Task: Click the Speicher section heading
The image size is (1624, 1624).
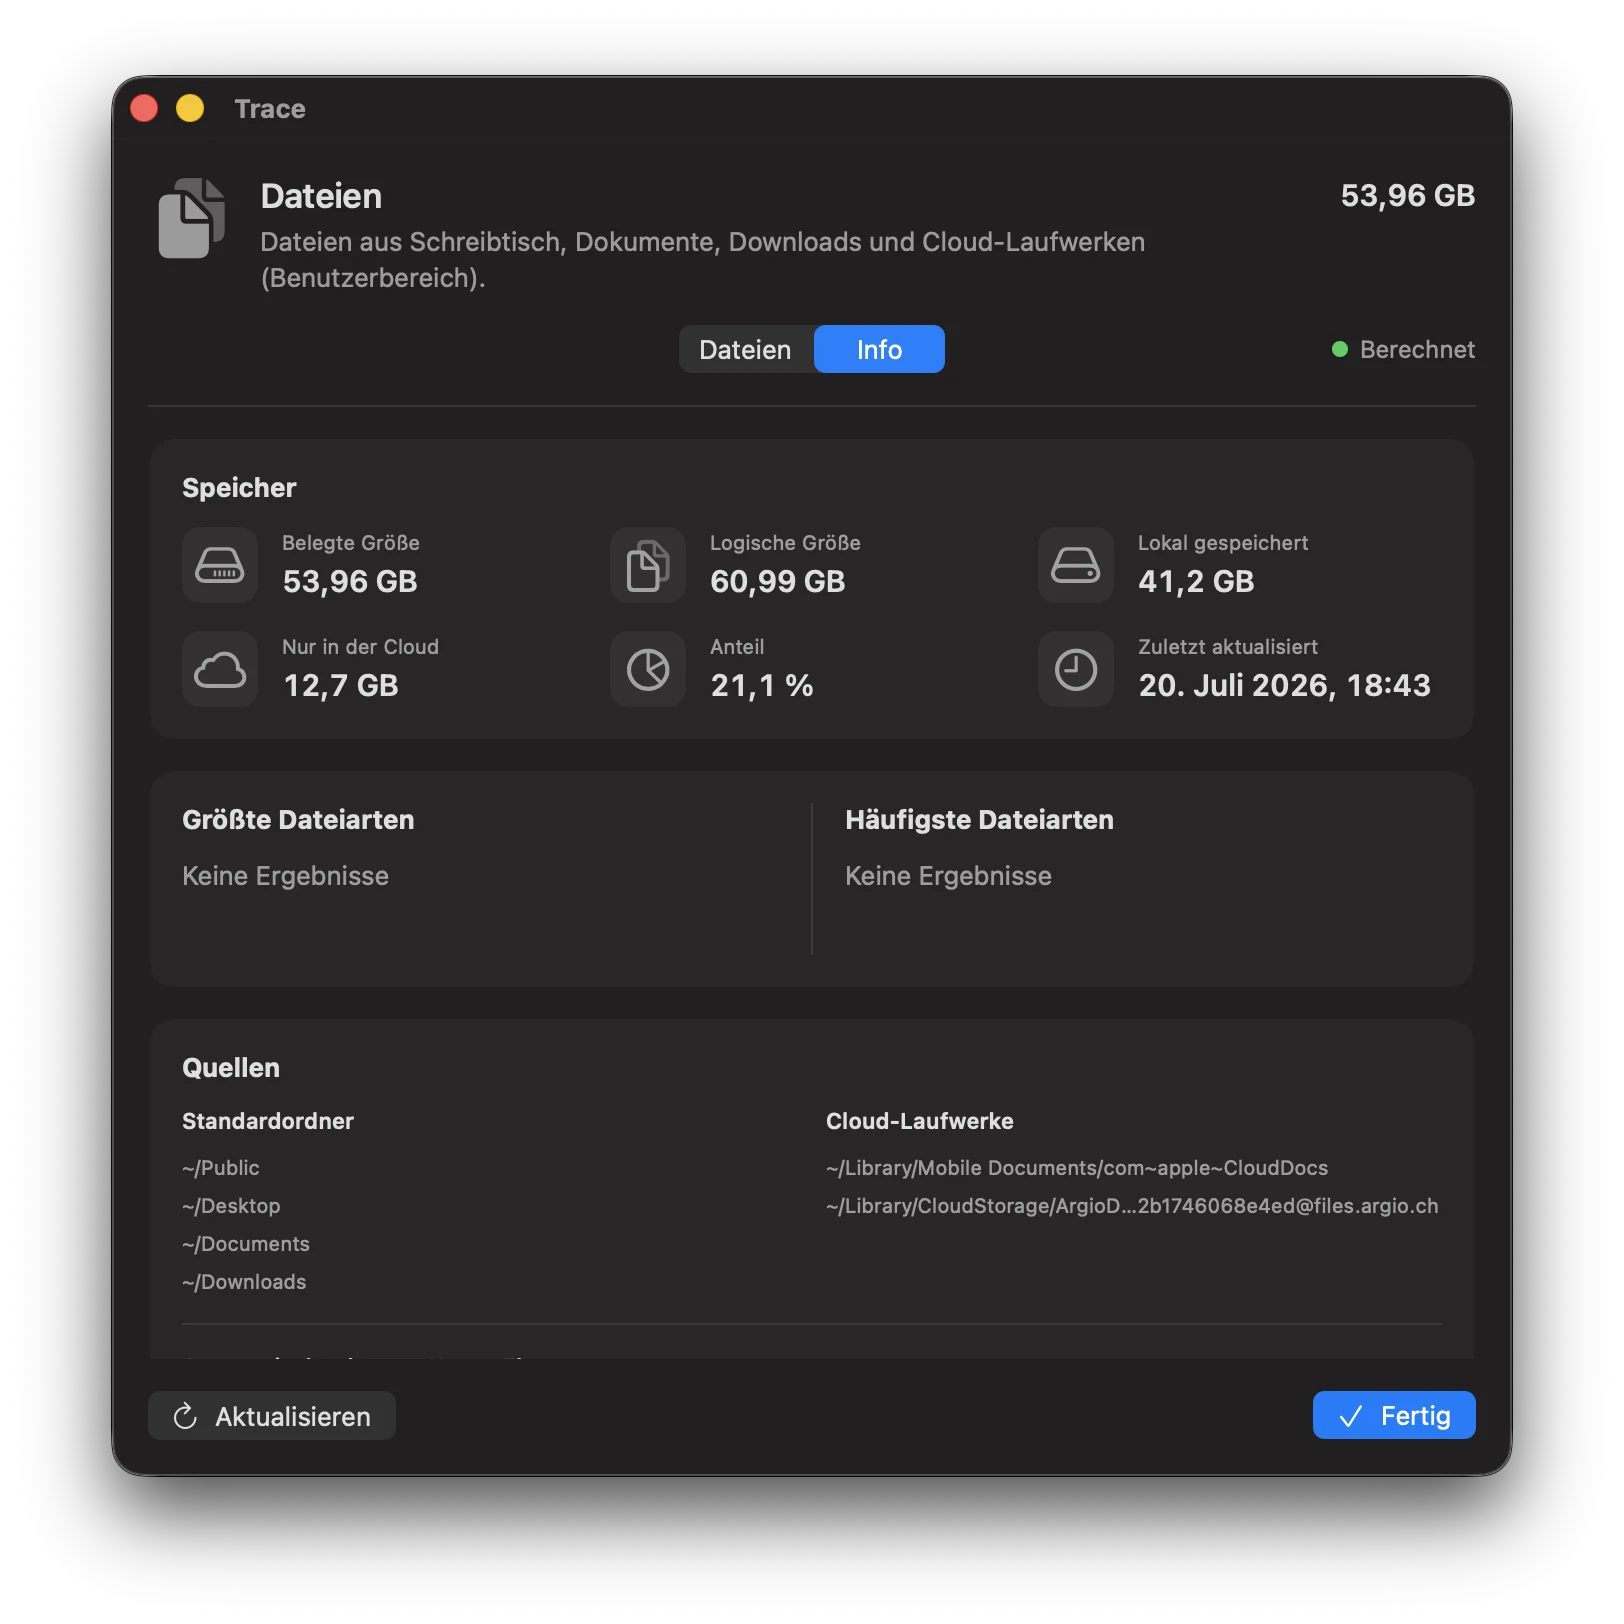Action: pos(239,488)
